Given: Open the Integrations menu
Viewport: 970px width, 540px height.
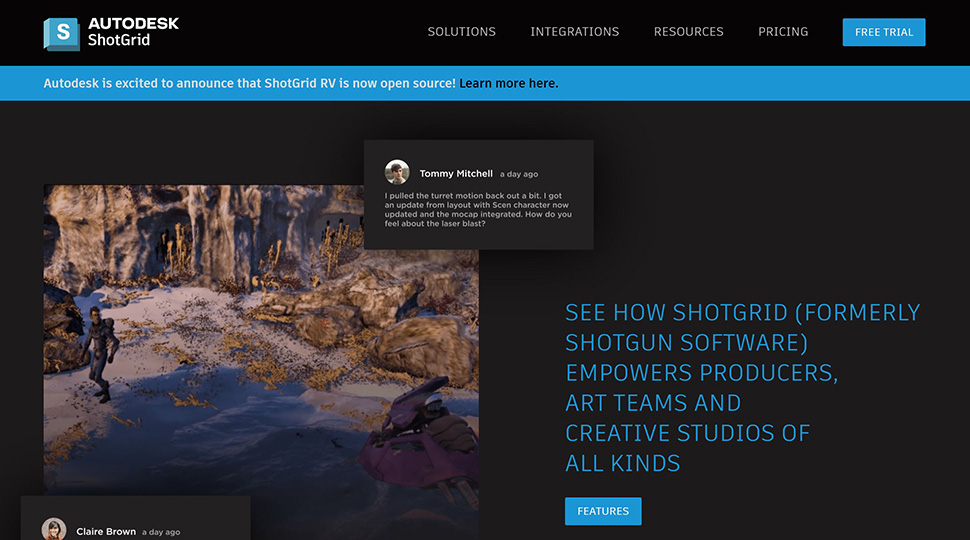Looking at the screenshot, I should click(575, 32).
